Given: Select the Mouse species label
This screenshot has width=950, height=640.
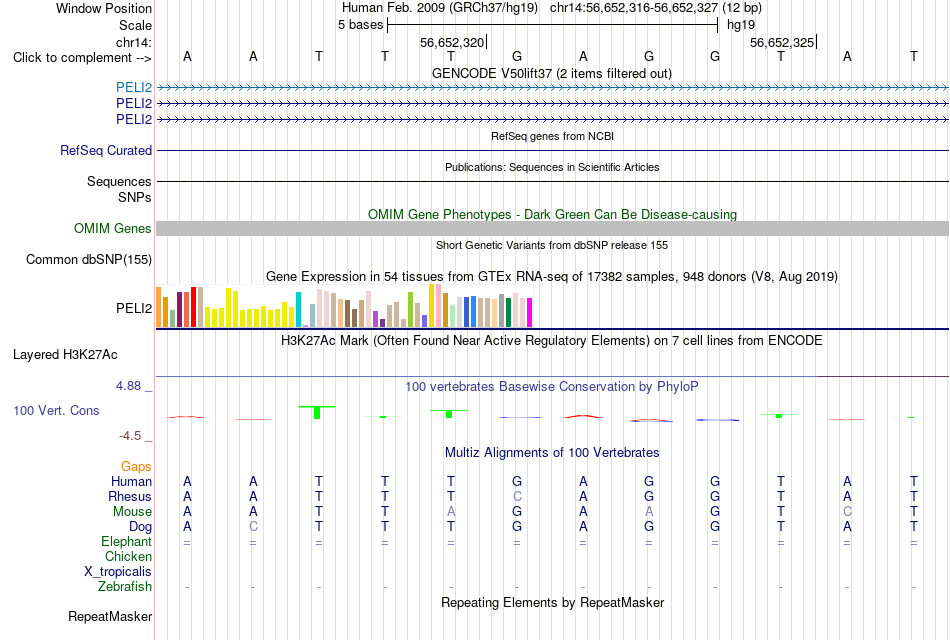Looking at the screenshot, I should click(x=132, y=512).
